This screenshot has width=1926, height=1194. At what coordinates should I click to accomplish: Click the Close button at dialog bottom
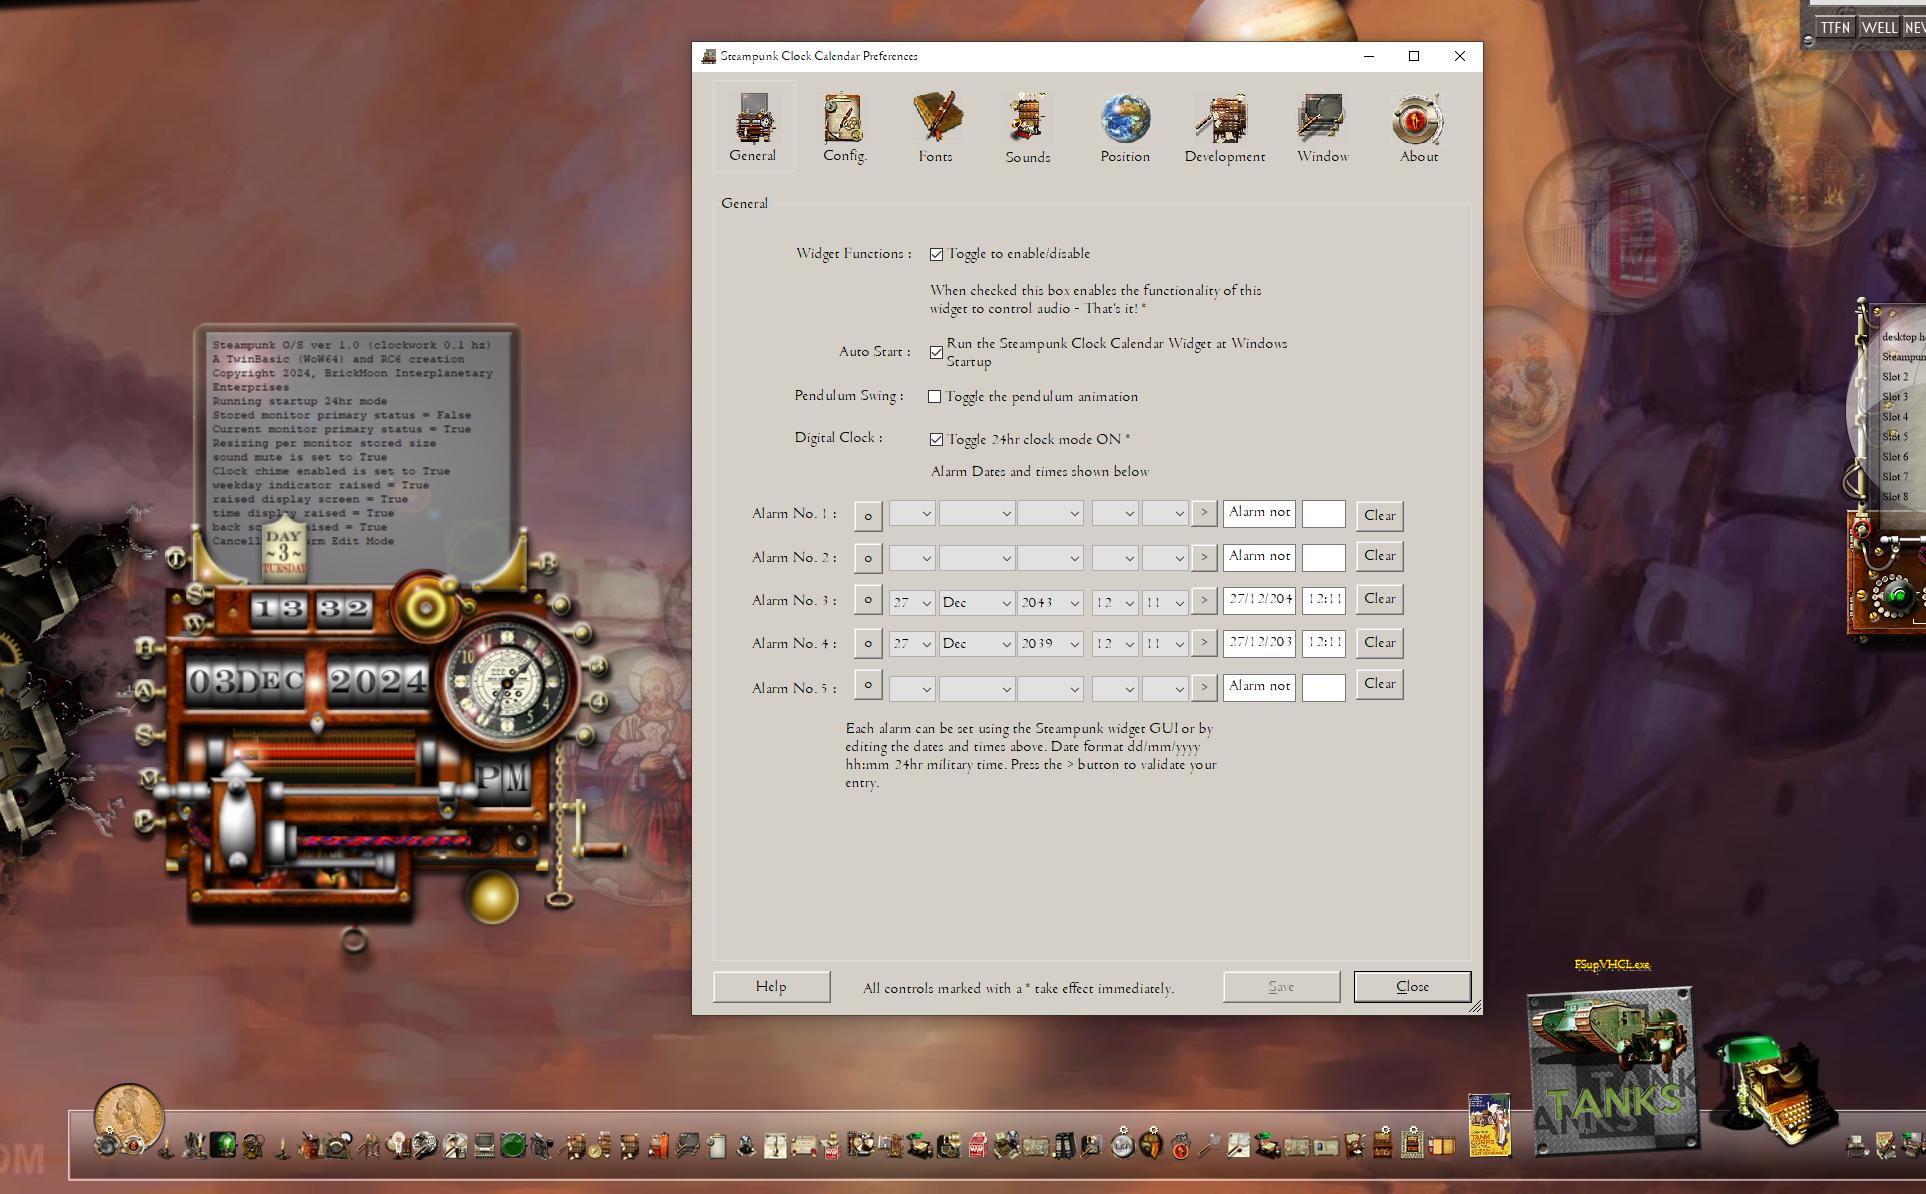(x=1412, y=986)
